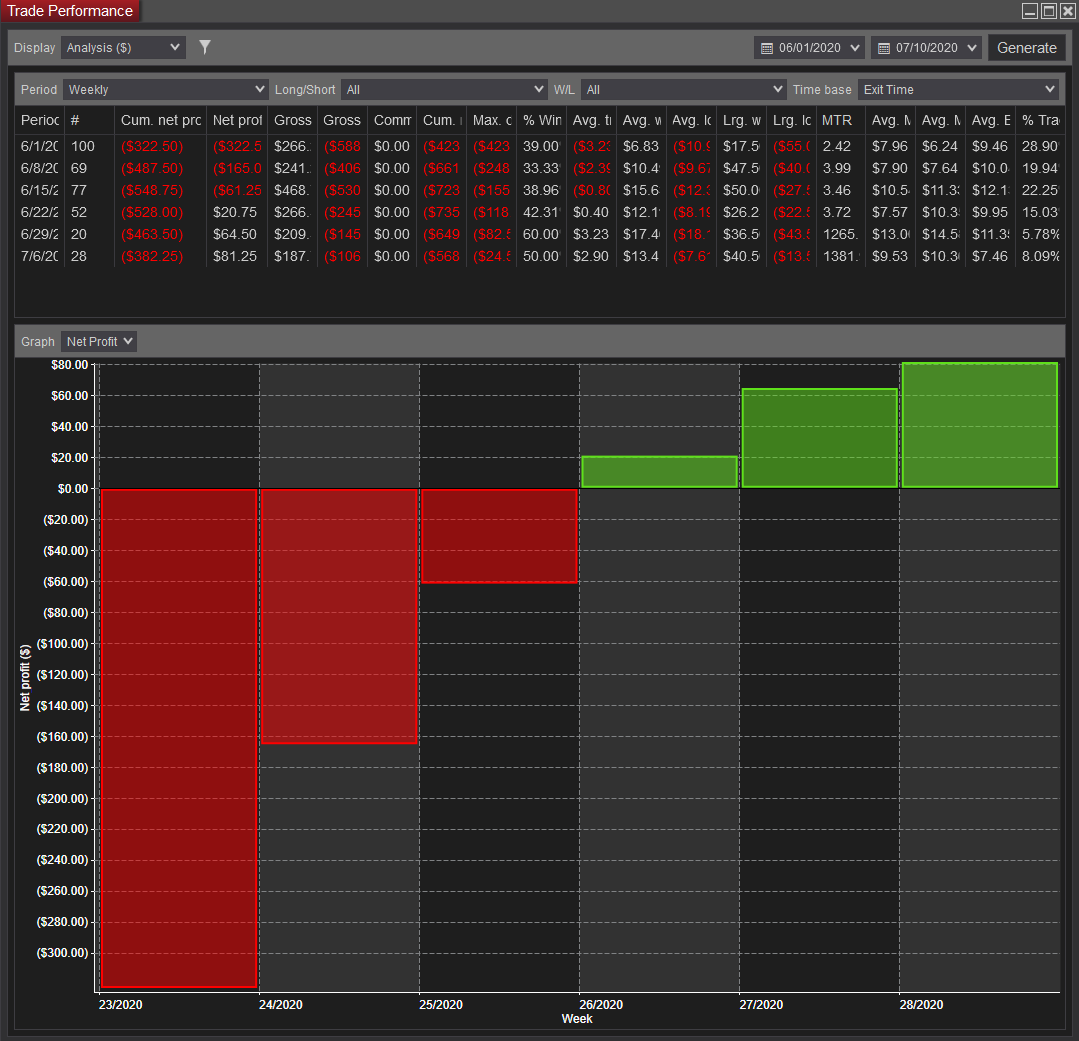The width and height of the screenshot is (1079, 1041).
Task: Open the Long/Short All dropdown
Action: (x=444, y=89)
